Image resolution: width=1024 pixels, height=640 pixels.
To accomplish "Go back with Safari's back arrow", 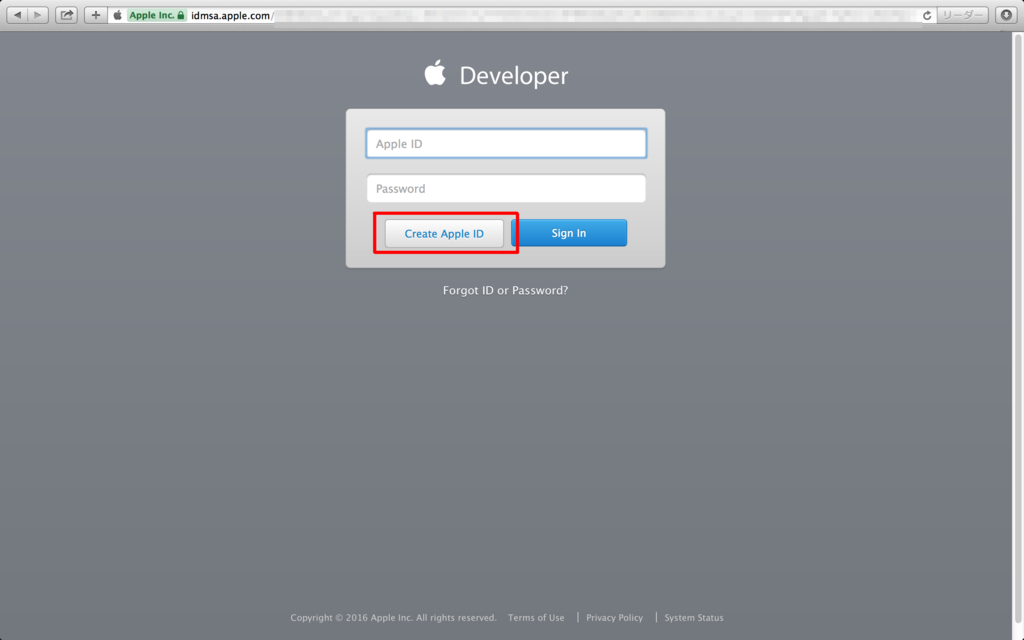I will tap(18, 15).
